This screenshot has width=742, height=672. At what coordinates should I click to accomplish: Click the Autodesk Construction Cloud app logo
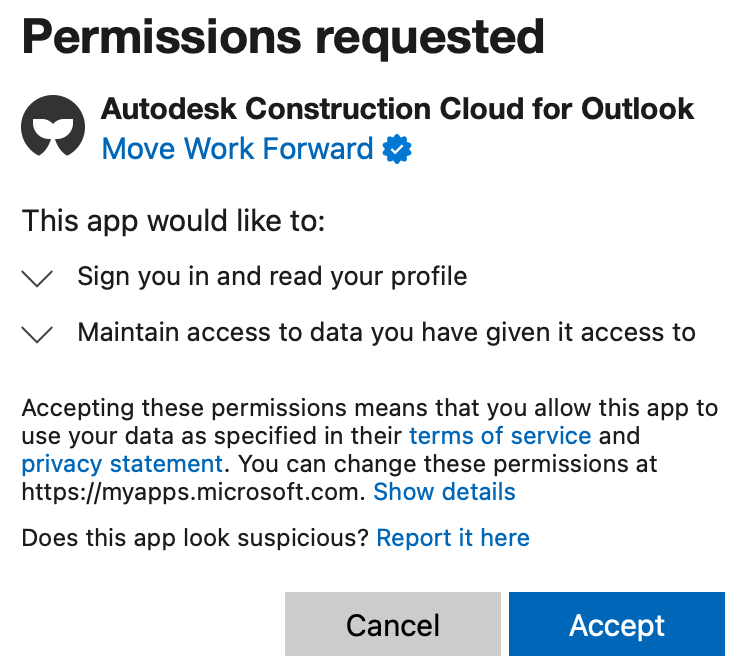tap(53, 127)
